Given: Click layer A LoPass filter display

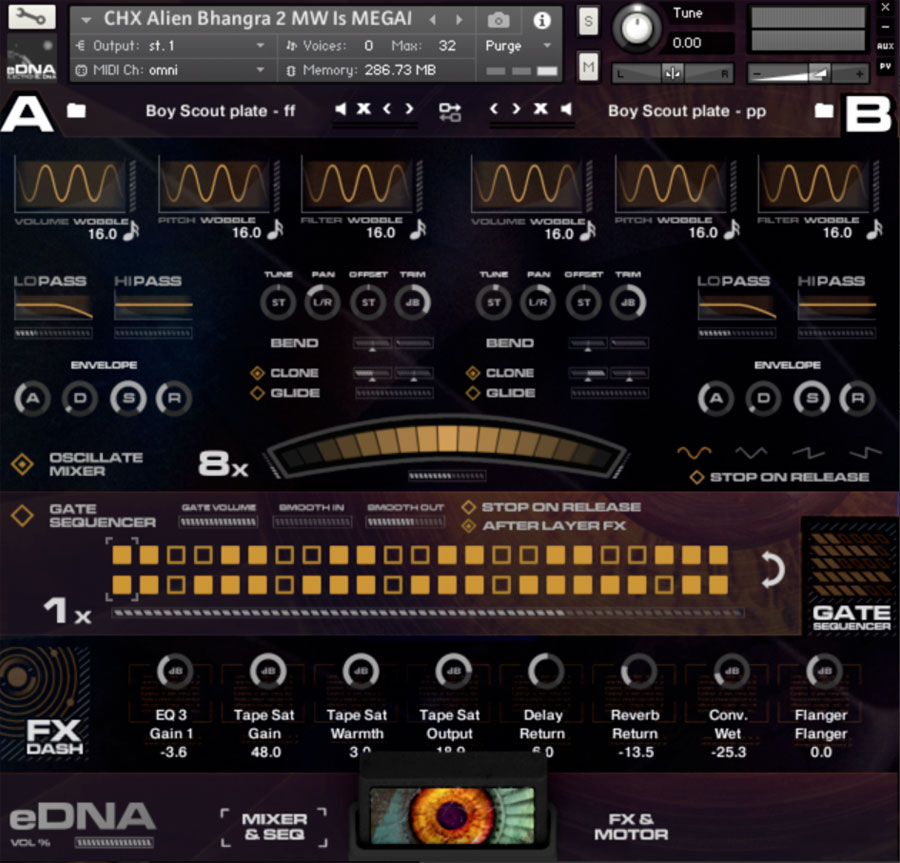Looking at the screenshot, I should pyautogui.click(x=53, y=305).
